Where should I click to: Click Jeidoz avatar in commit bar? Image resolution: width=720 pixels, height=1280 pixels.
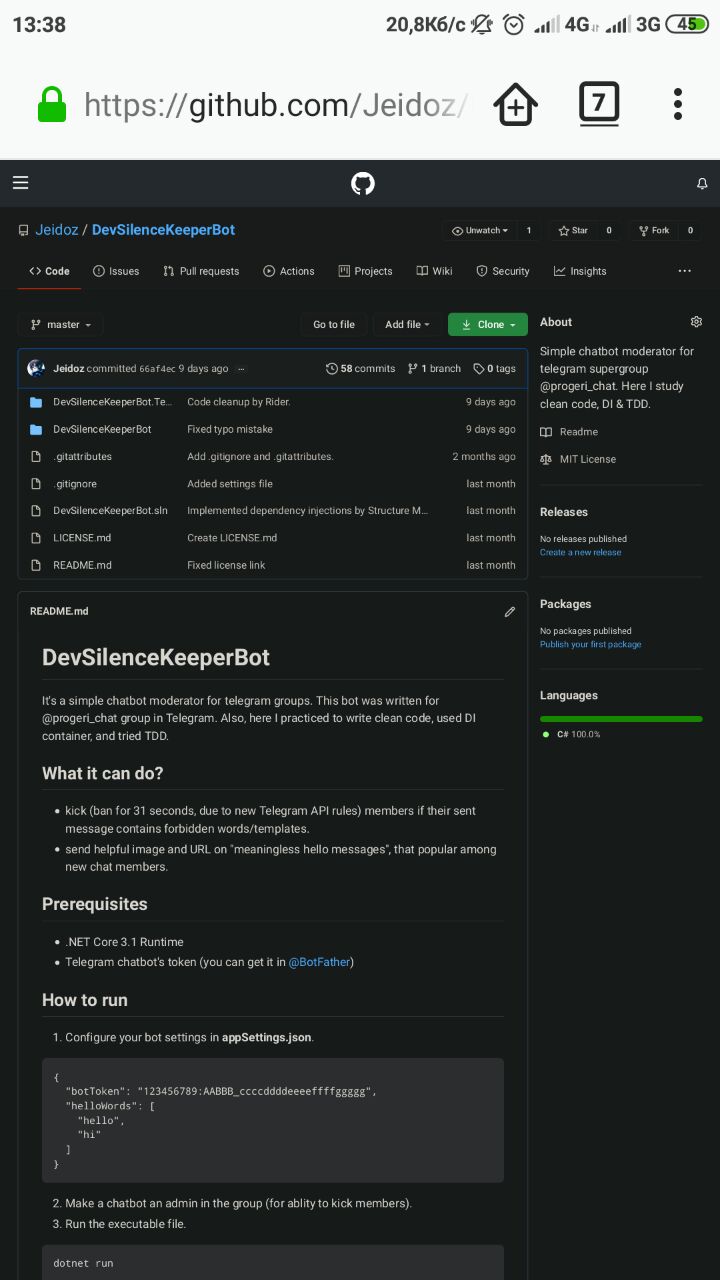[36, 368]
